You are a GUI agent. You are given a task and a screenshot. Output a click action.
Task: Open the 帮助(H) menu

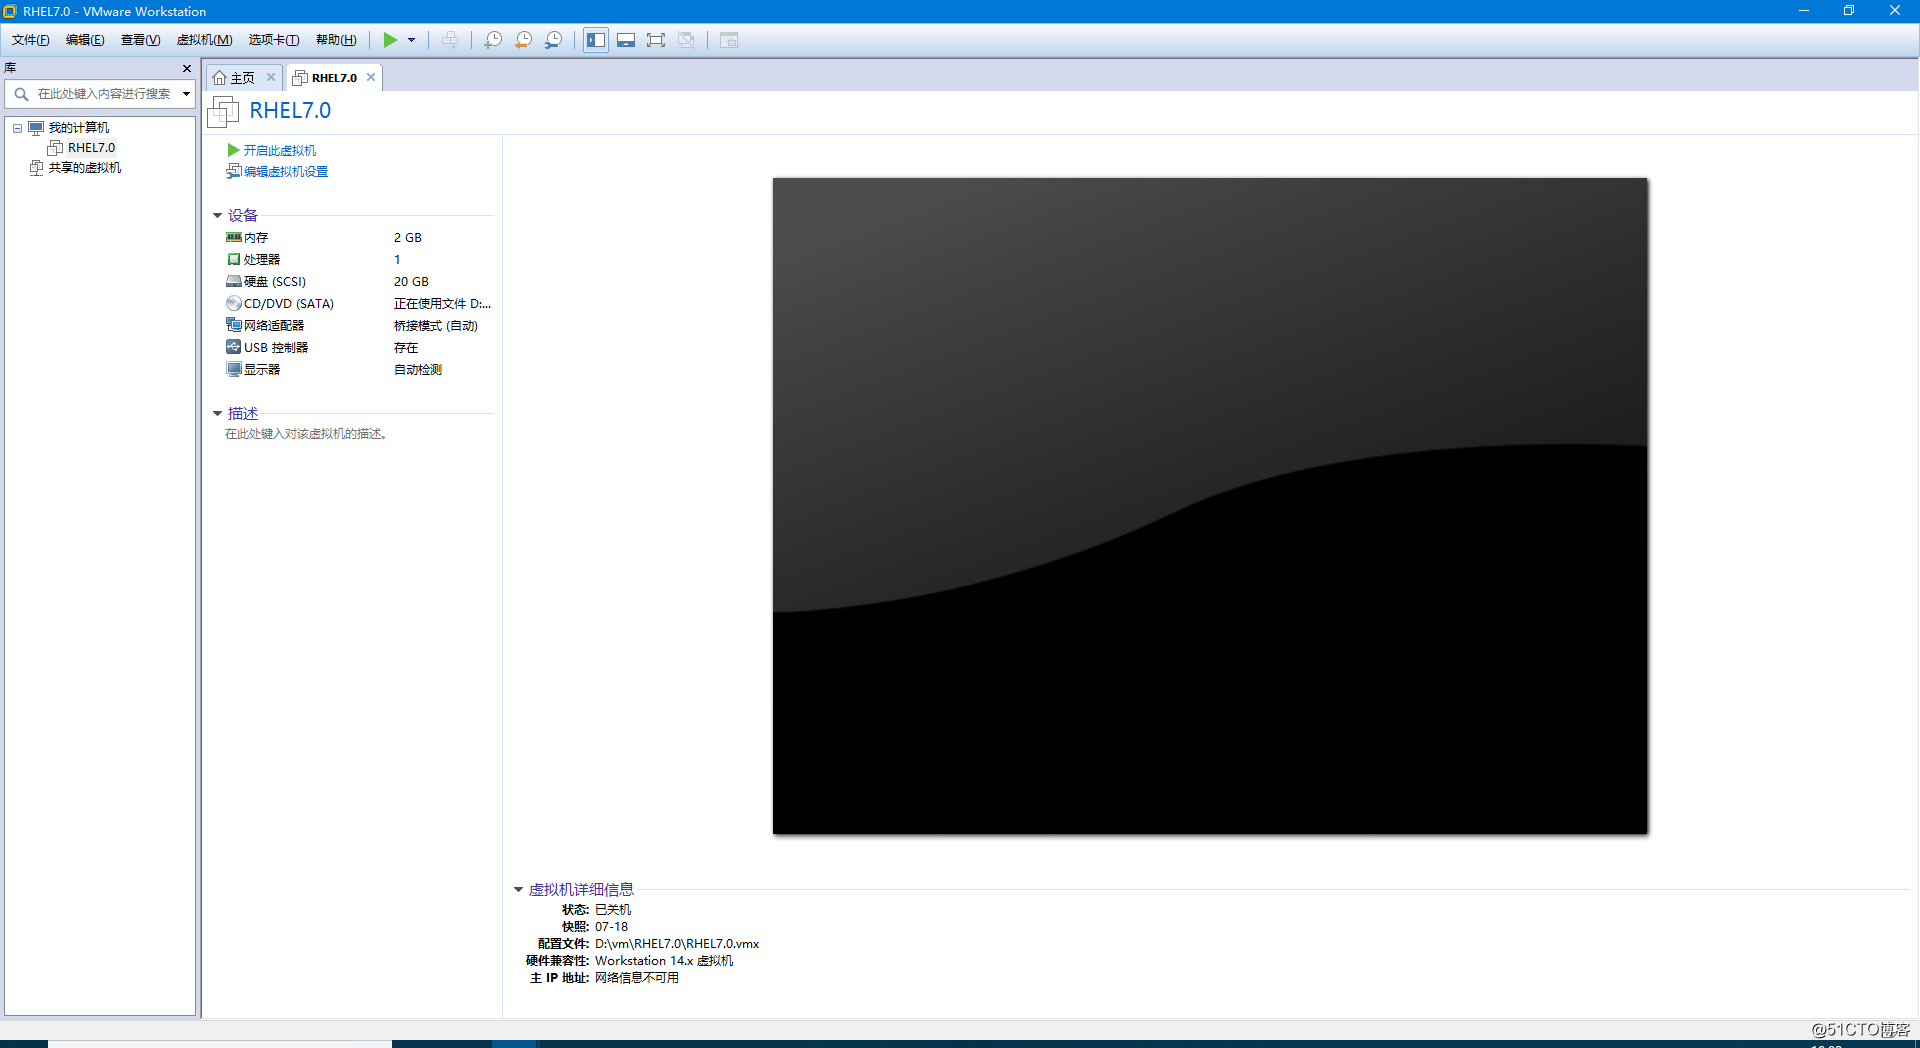click(336, 40)
